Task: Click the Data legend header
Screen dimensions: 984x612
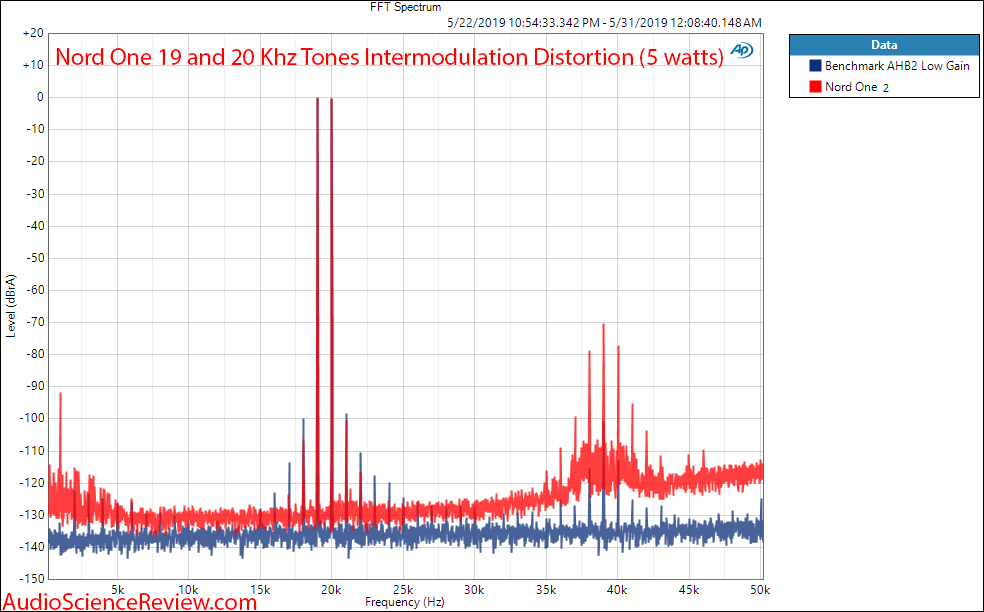Action: pos(884,45)
